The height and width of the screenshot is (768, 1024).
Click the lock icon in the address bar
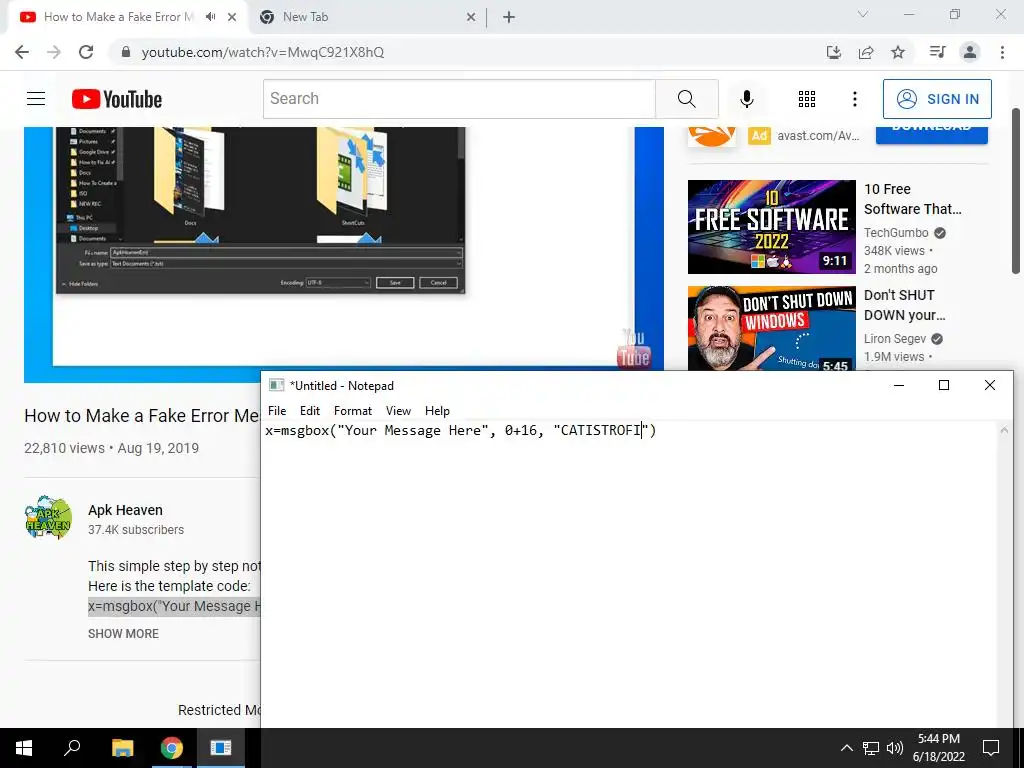coord(127,52)
